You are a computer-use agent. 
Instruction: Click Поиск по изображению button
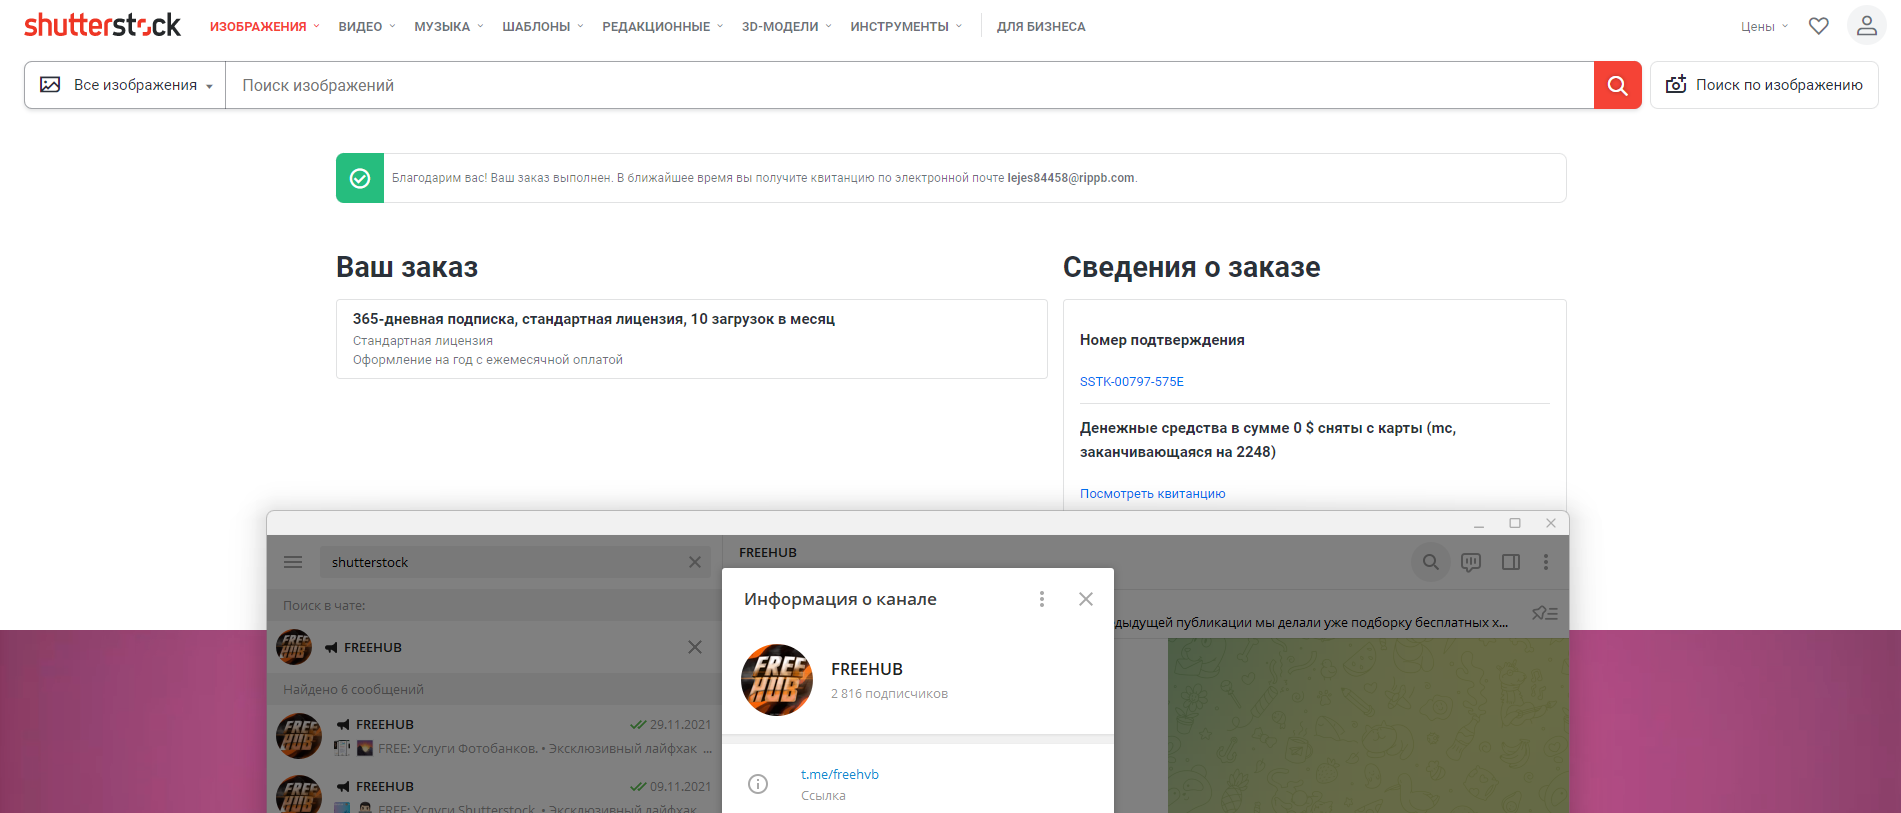point(1764,85)
